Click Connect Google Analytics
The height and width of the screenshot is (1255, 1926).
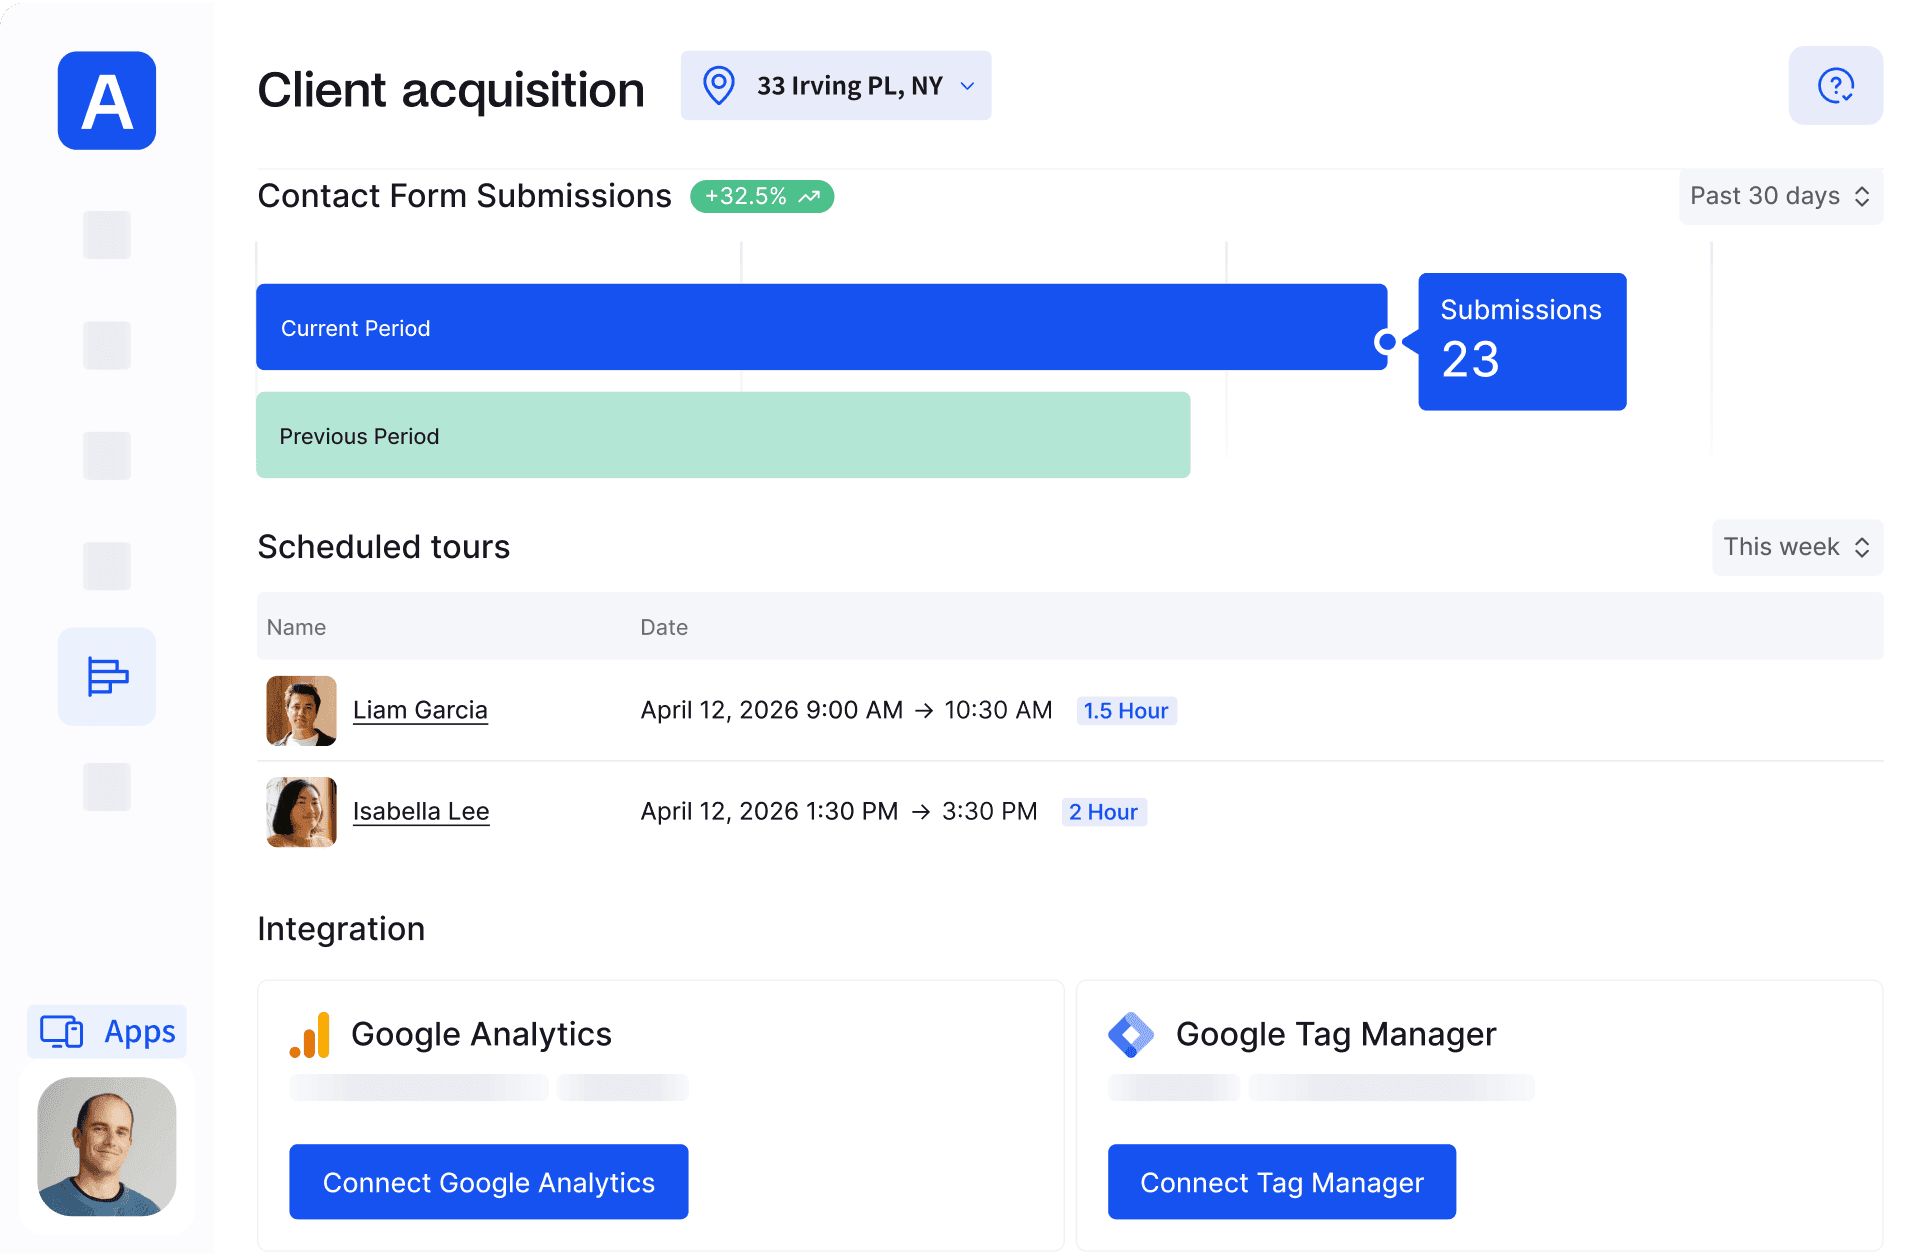488,1181
